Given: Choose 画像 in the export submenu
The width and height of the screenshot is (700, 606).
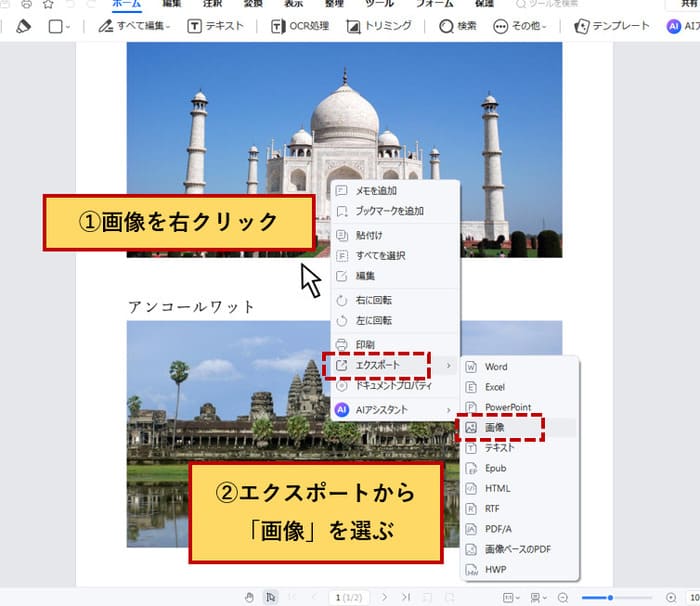Looking at the screenshot, I should click(x=495, y=427).
